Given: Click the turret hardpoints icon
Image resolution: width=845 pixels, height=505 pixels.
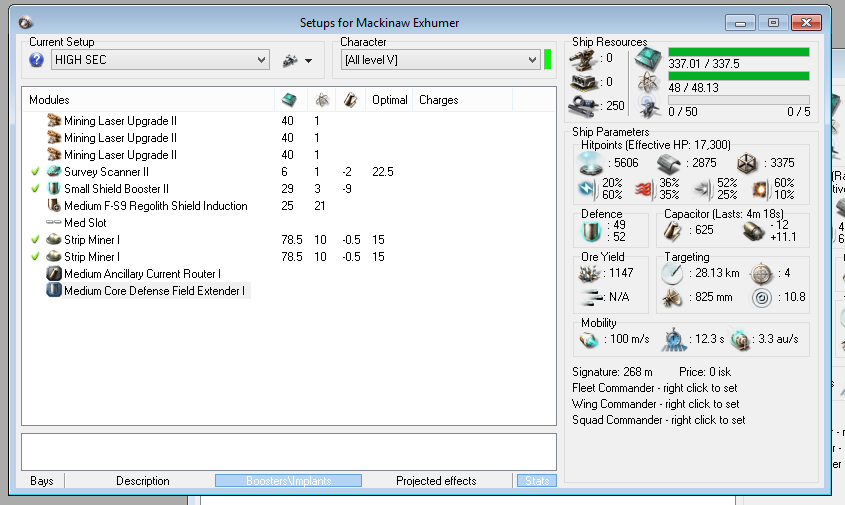Looking at the screenshot, I should coord(583,59).
